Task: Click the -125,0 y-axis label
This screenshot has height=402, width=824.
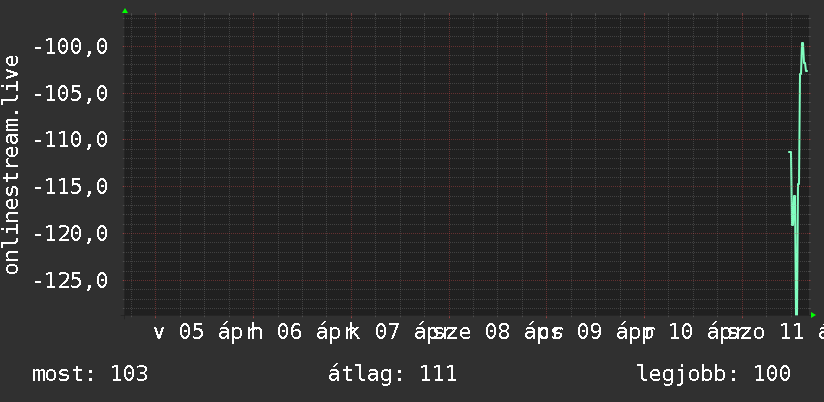Action: (71, 280)
